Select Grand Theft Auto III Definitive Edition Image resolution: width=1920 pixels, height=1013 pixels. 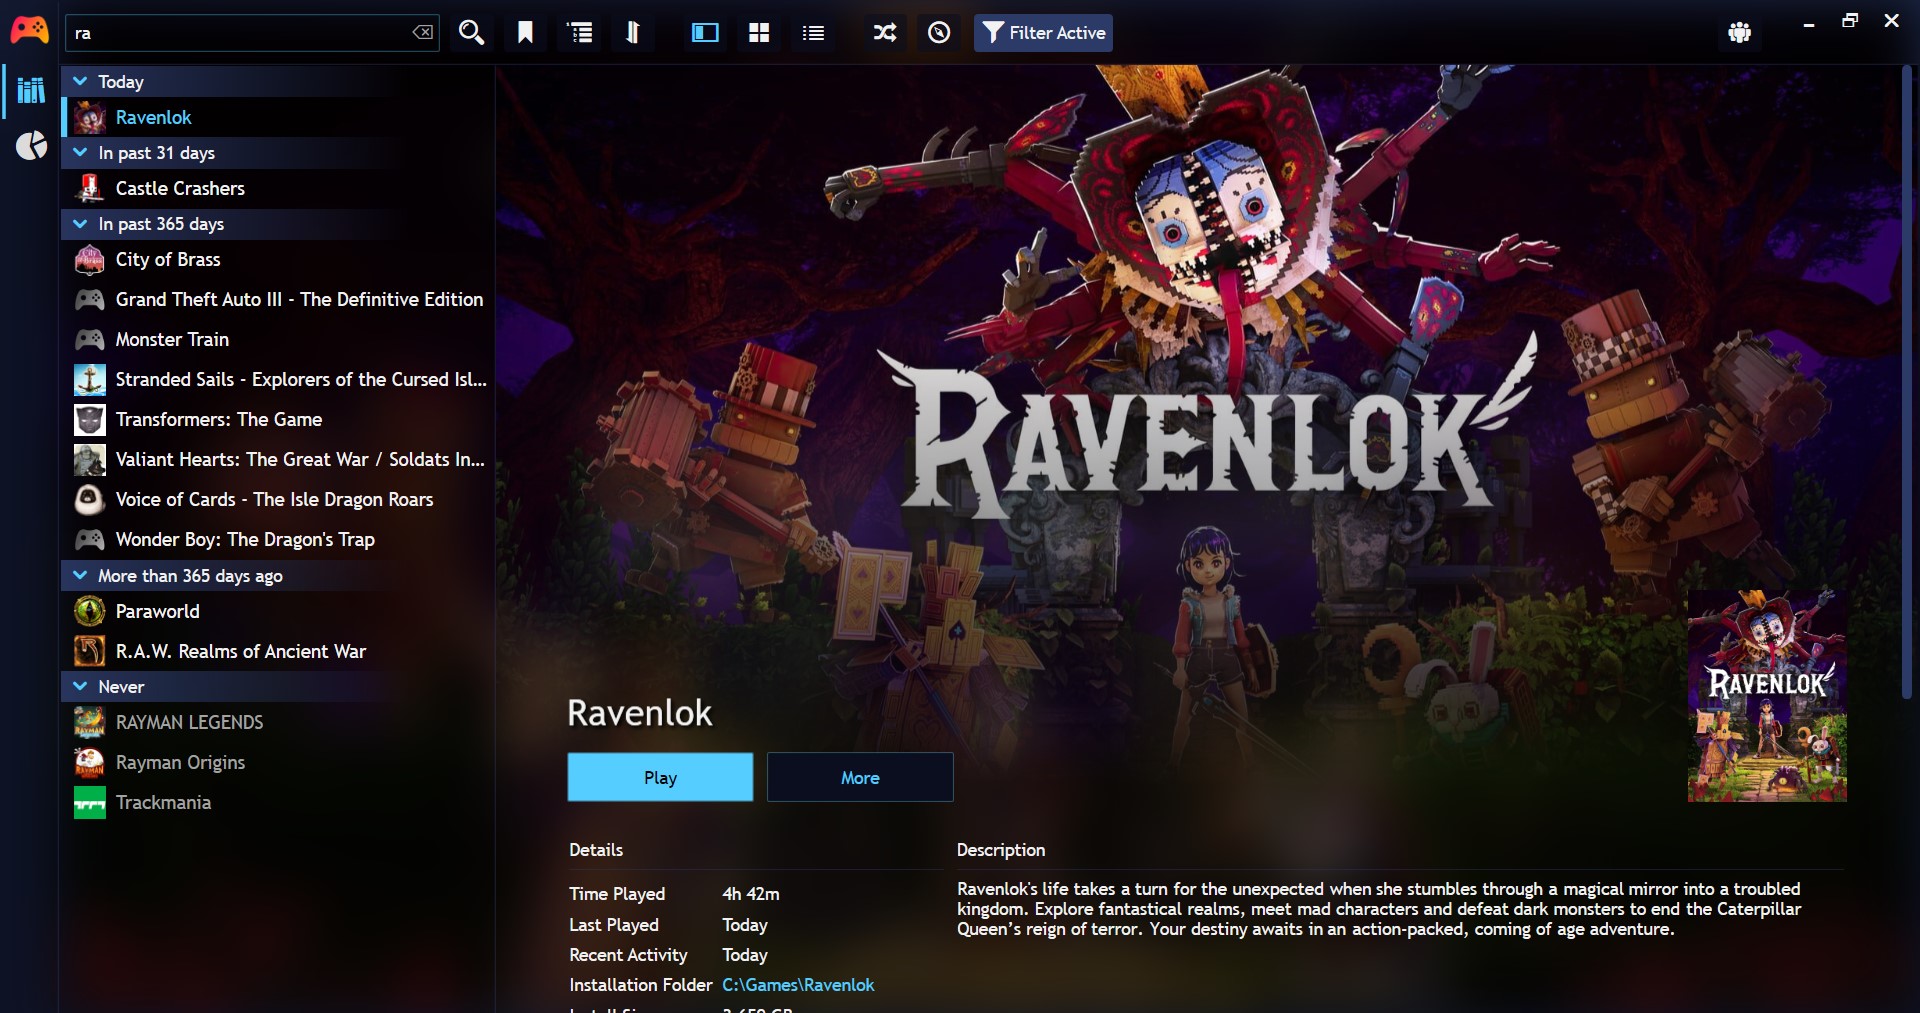click(x=278, y=299)
